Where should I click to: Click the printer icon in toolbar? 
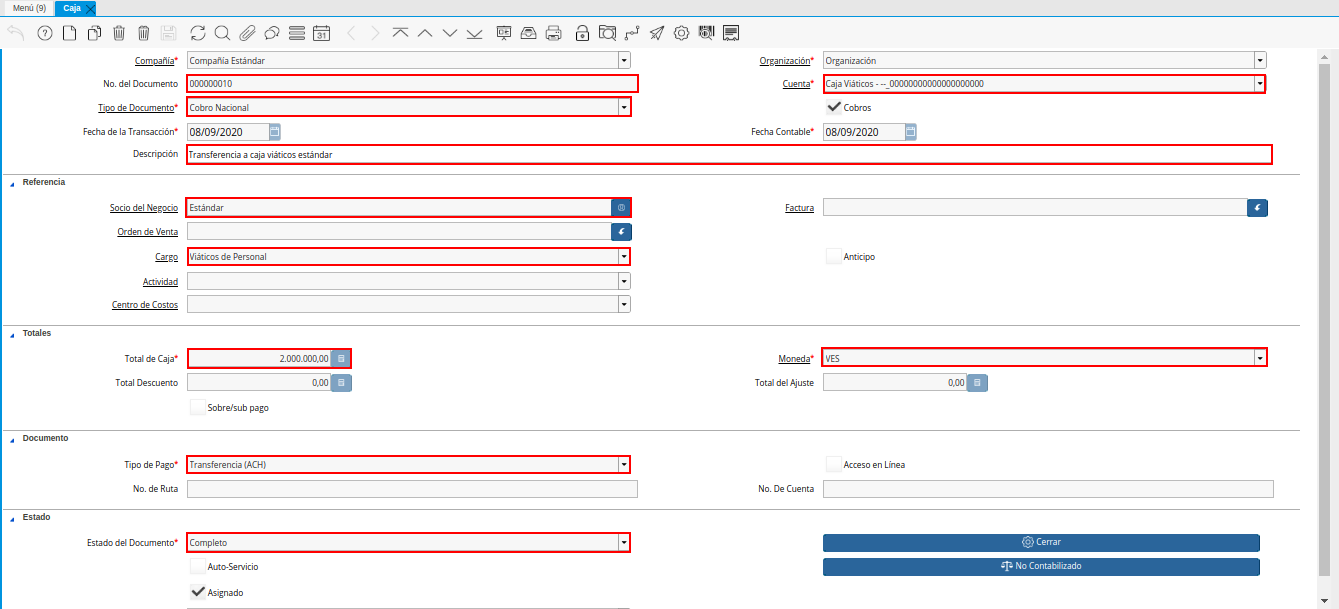[554, 33]
